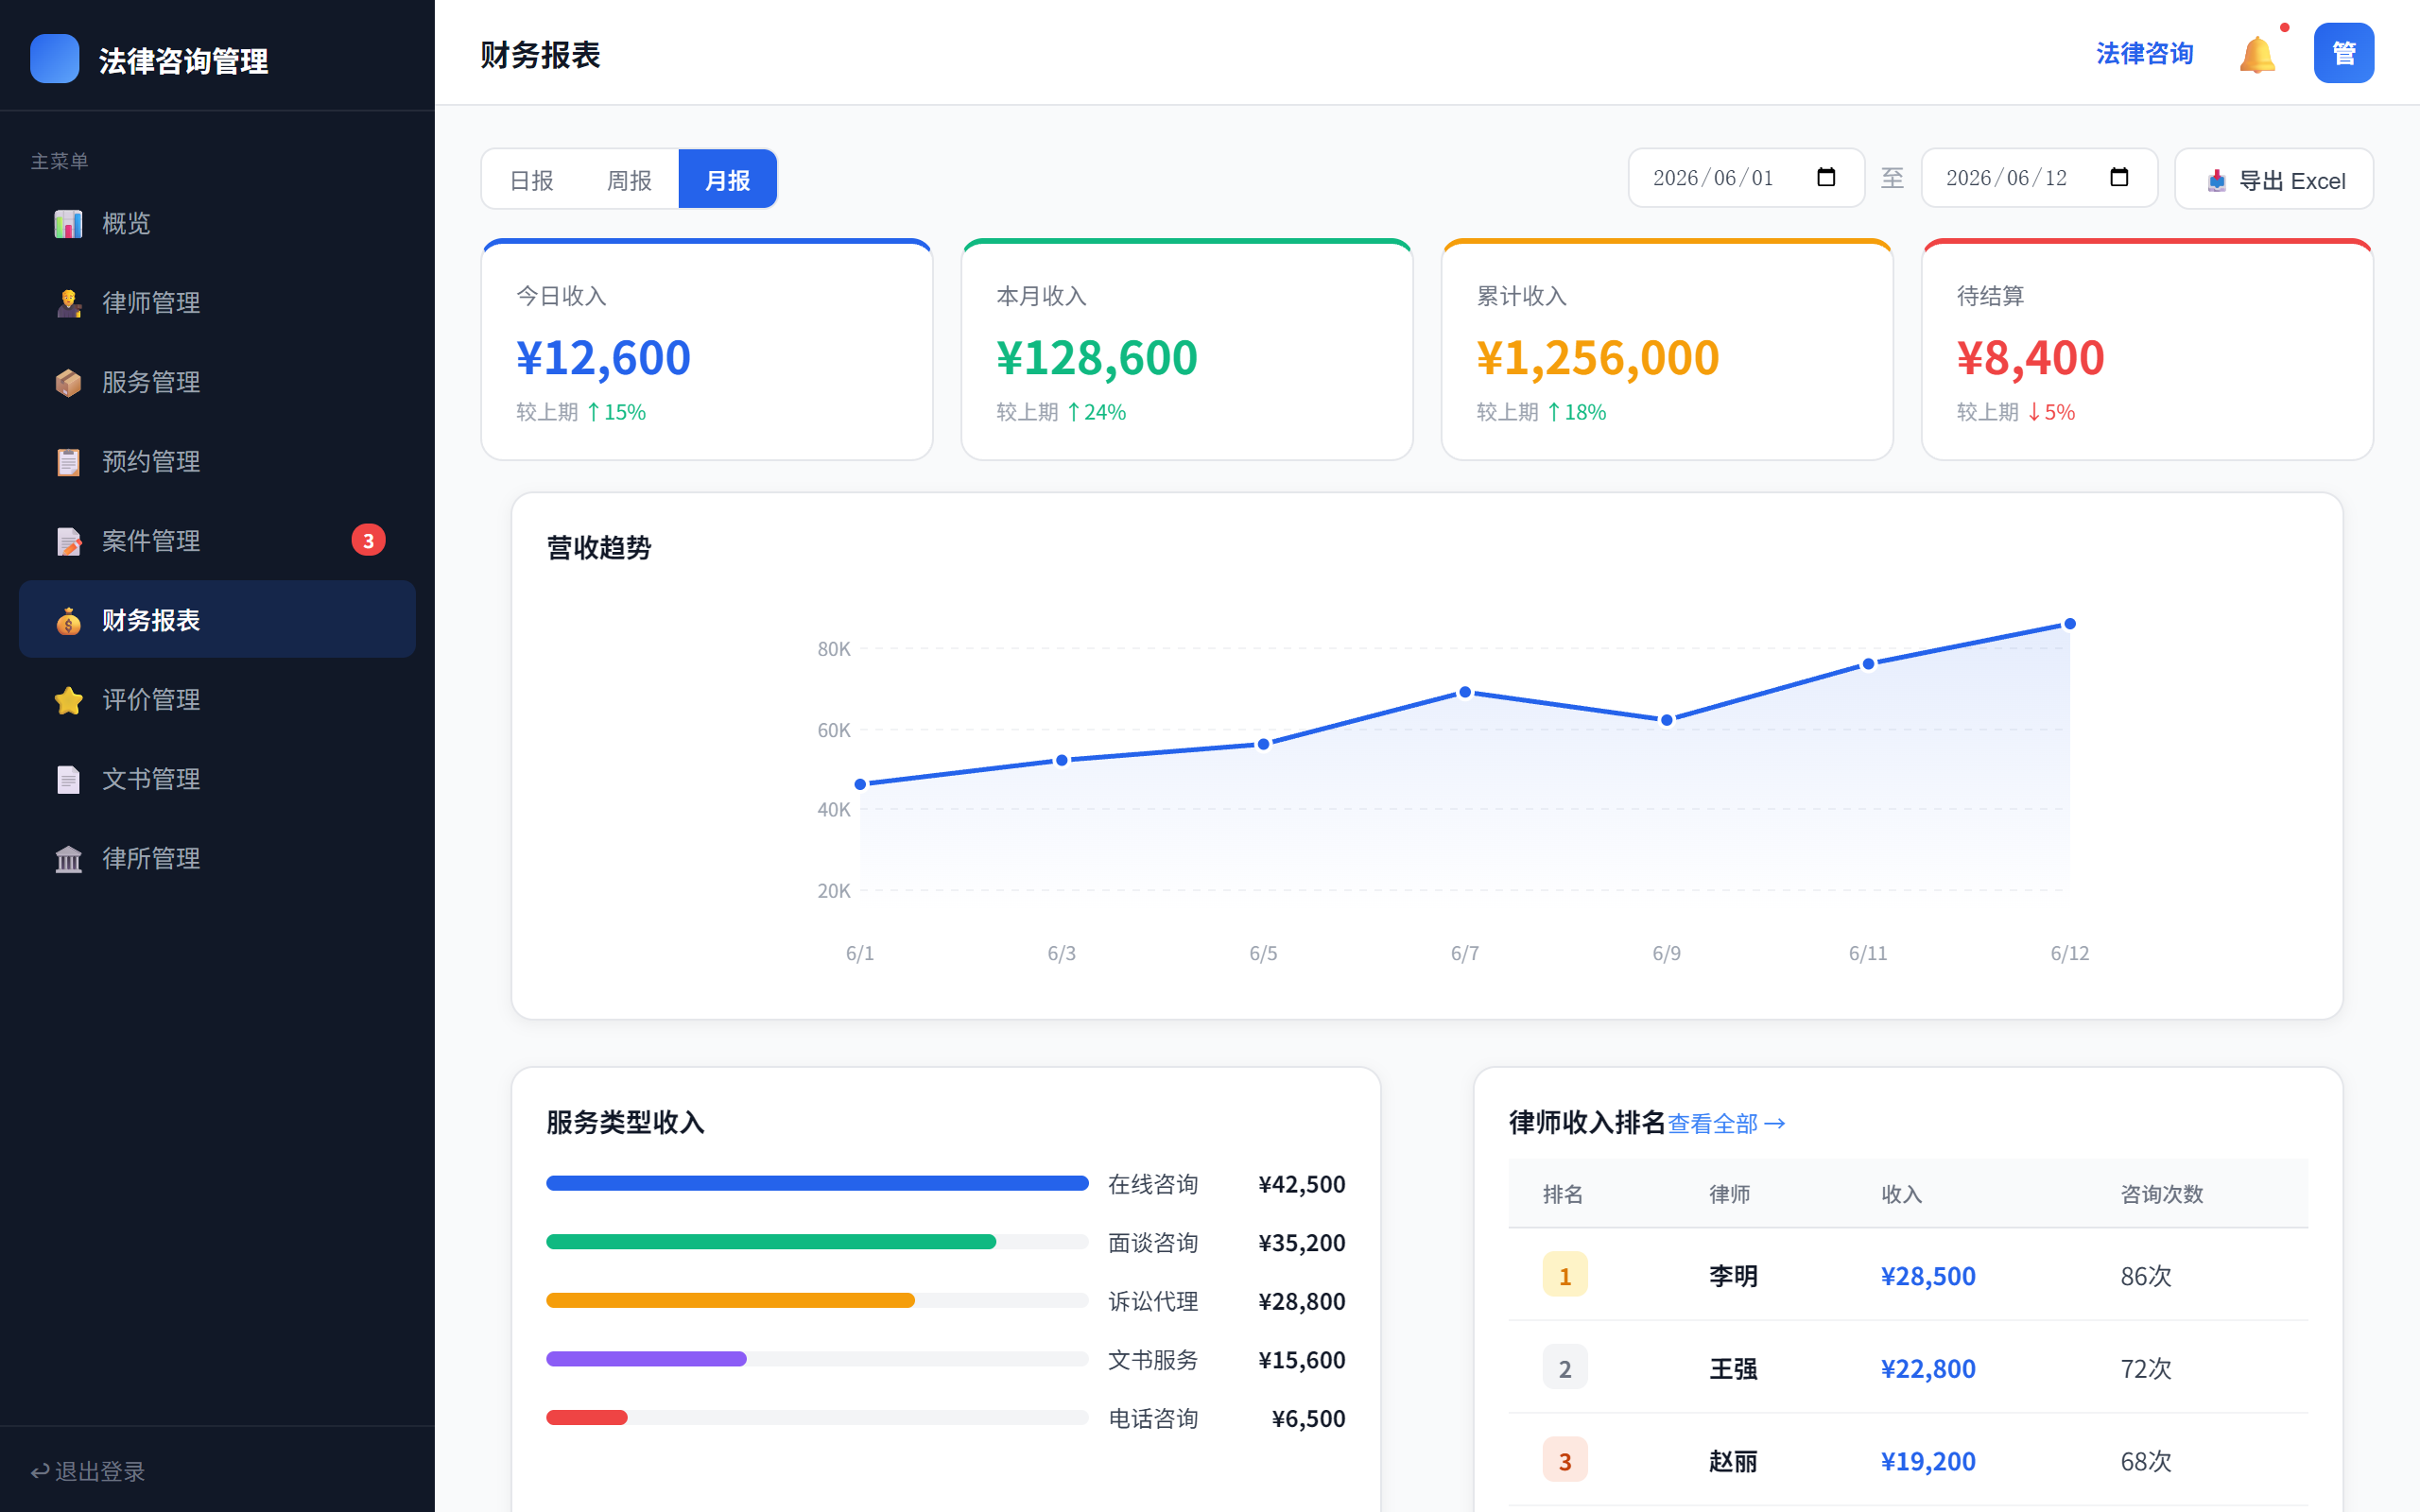2420x1512 pixels.
Task: Click the blue app logo square
Action: [x=55, y=58]
